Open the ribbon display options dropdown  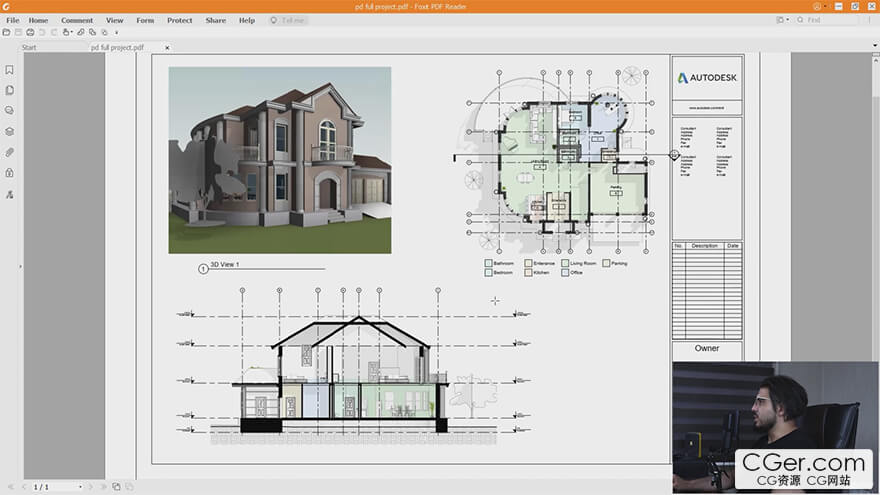[x=787, y=20]
